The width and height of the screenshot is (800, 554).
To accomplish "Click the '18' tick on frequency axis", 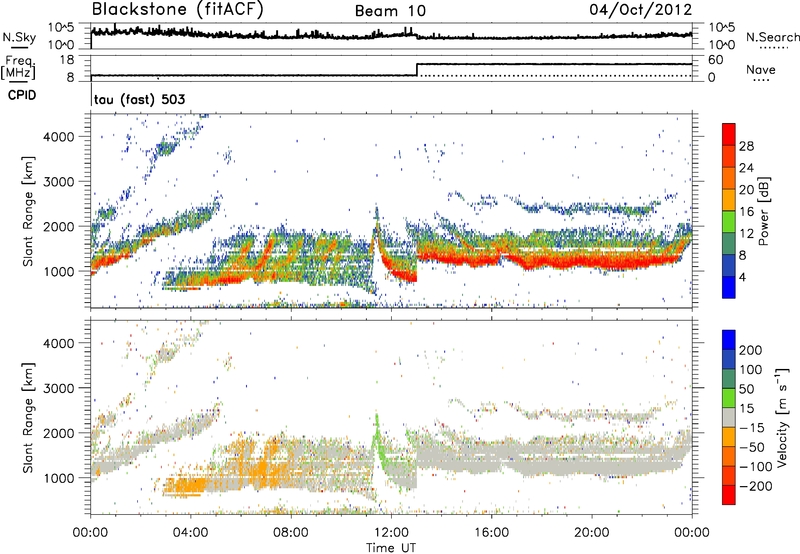I will (66, 60).
